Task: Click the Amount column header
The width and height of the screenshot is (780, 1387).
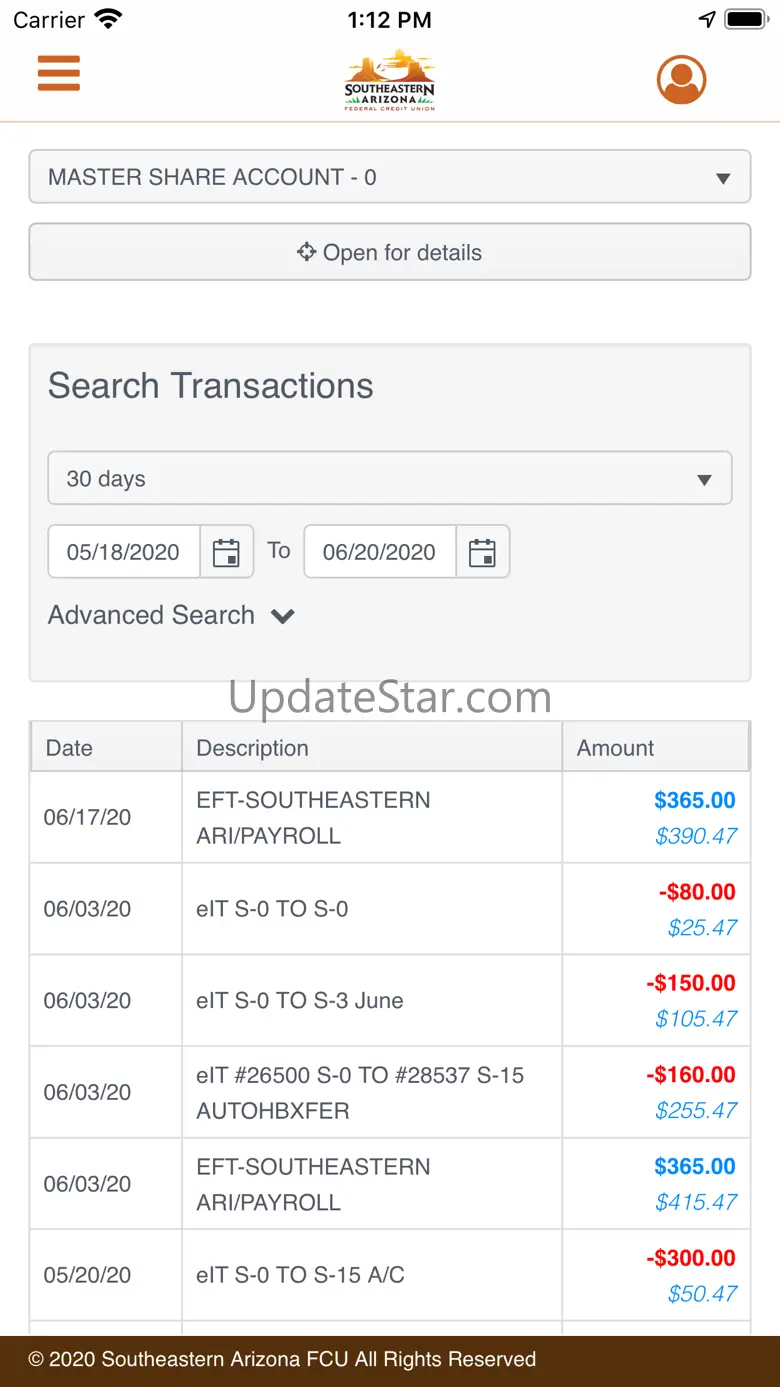Action: [x=616, y=748]
